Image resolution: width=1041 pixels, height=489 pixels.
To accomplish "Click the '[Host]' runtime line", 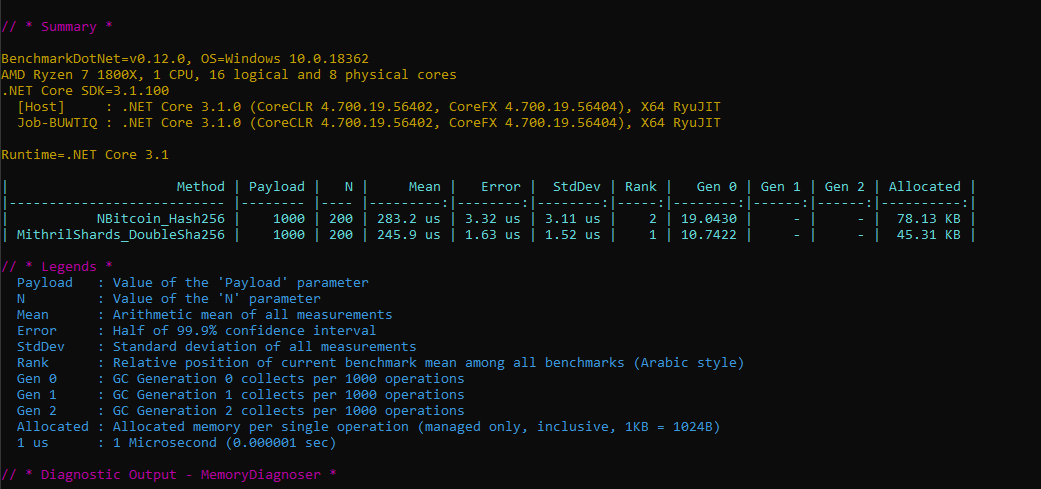I will point(368,107).
